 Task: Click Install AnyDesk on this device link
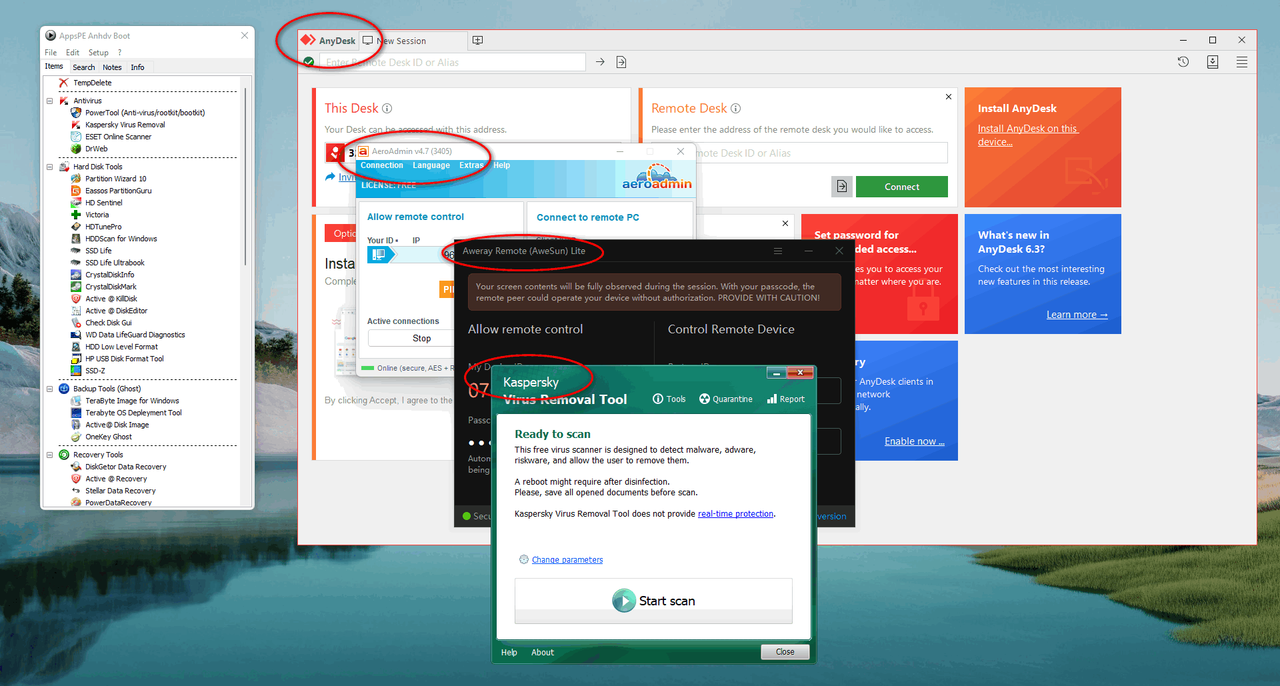click(x=1028, y=135)
